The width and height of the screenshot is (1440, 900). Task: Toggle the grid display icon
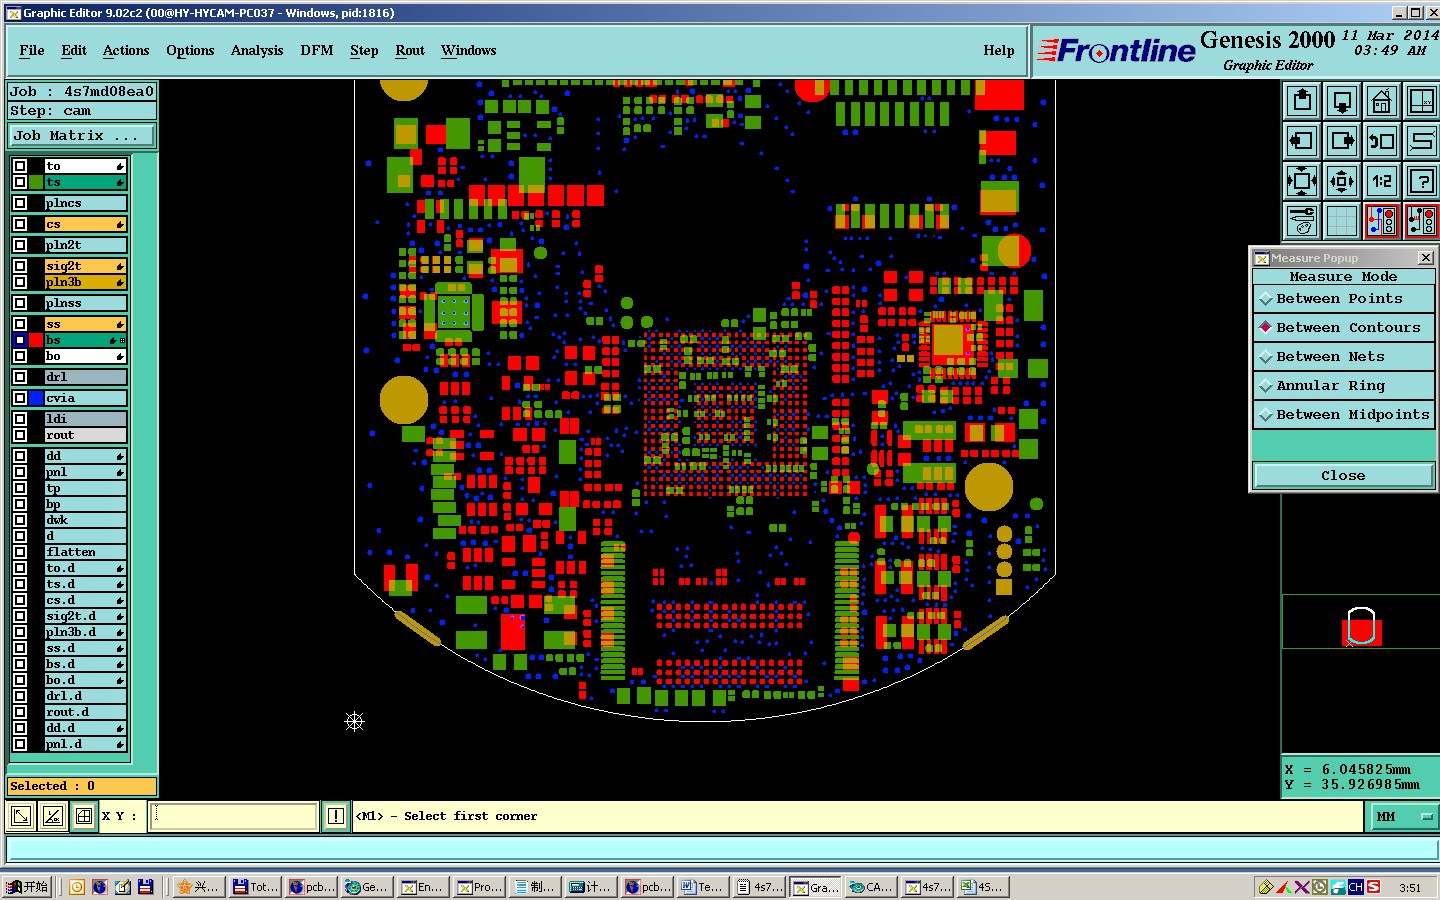1342,221
